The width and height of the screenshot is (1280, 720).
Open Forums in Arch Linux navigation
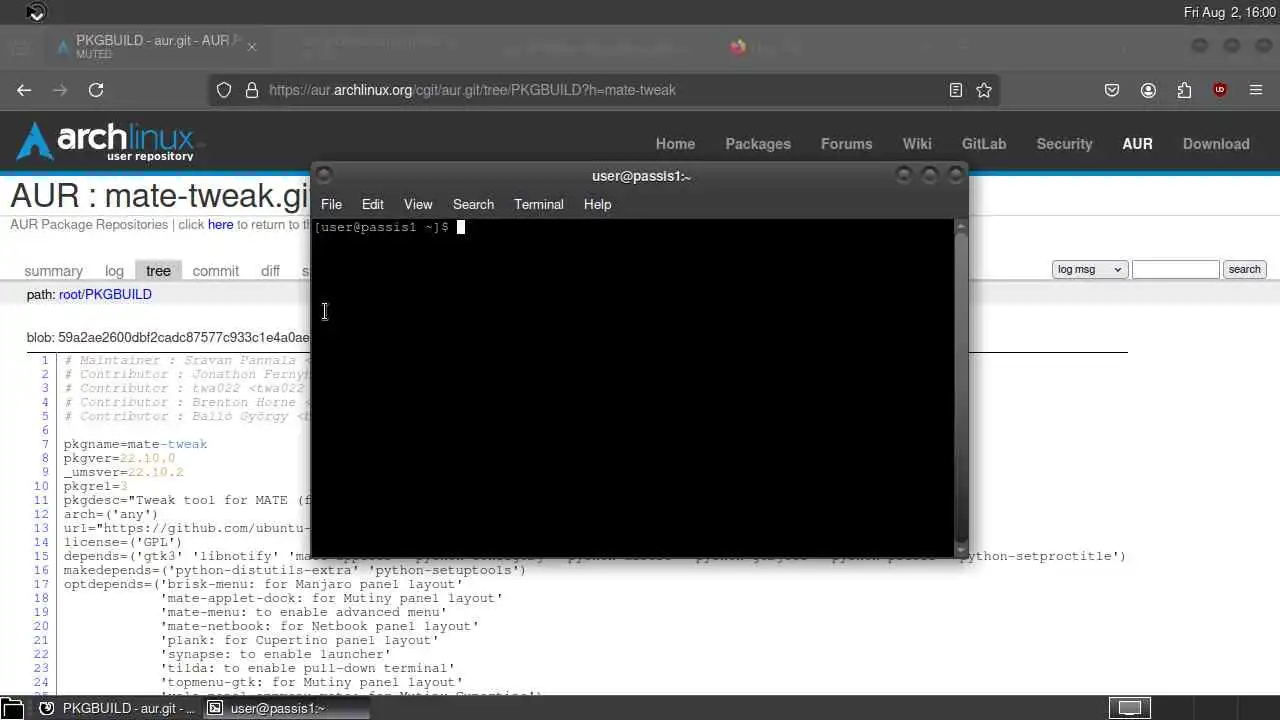click(846, 144)
